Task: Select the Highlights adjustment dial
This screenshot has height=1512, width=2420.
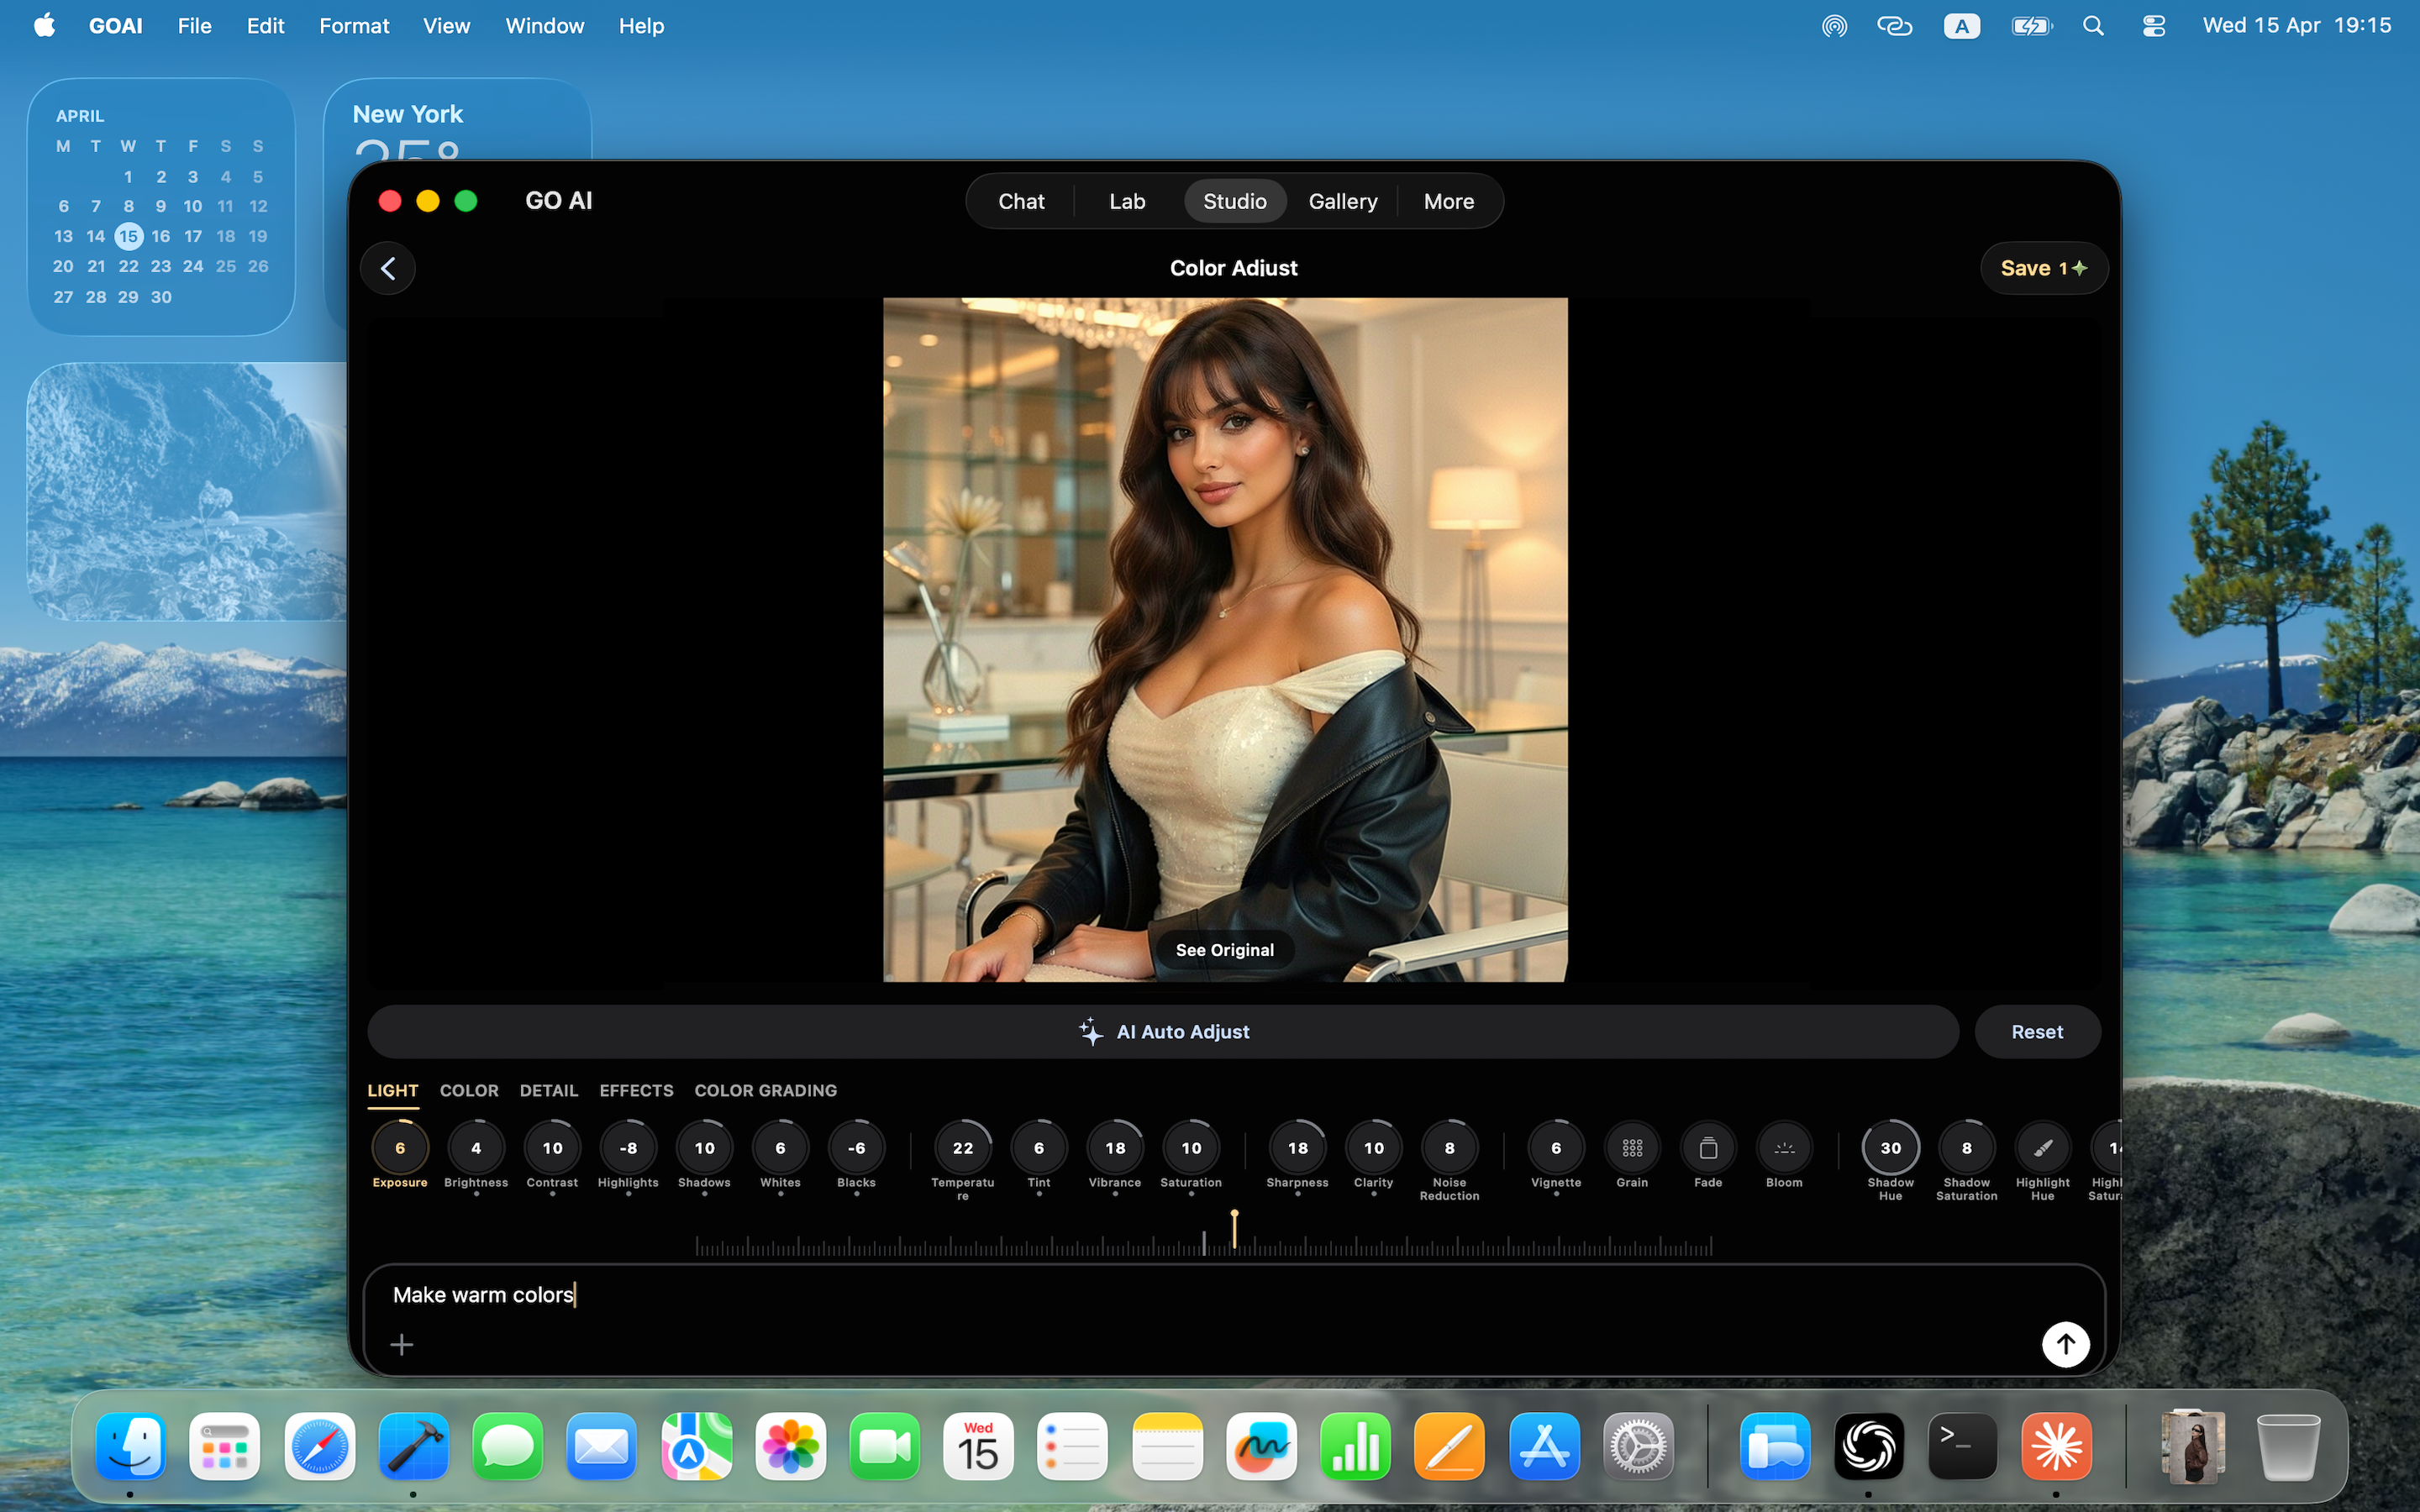Action: point(628,1148)
